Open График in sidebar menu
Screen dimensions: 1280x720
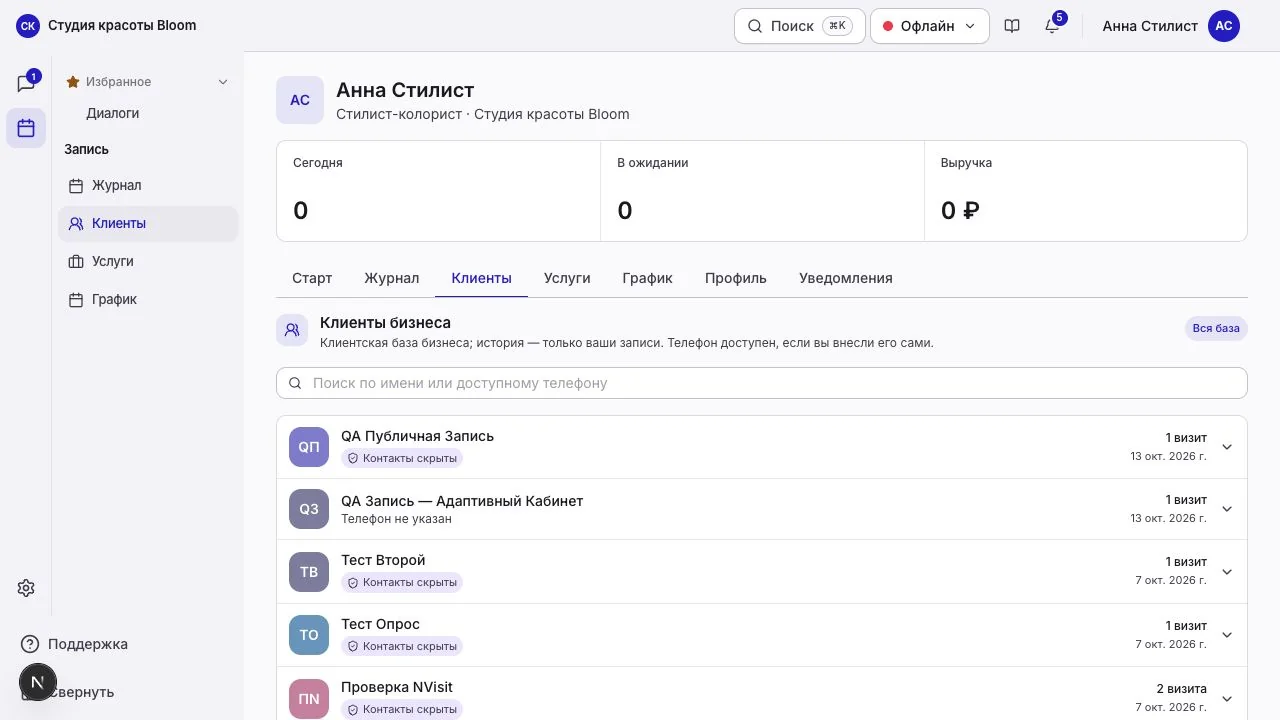pos(148,299)
